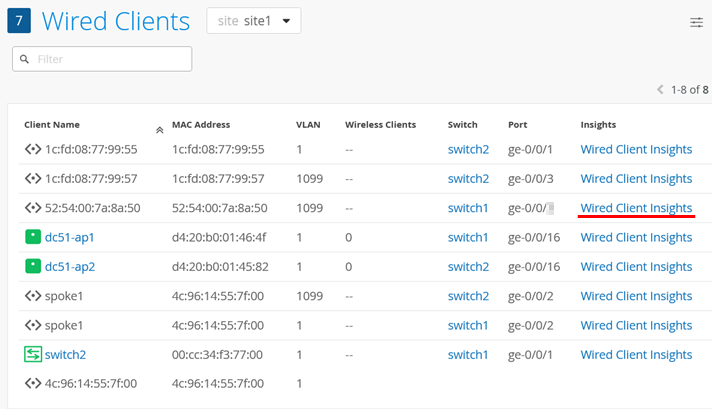Open switch1 link in the dc51-ap1 row
712x409 pixels.
468,238
